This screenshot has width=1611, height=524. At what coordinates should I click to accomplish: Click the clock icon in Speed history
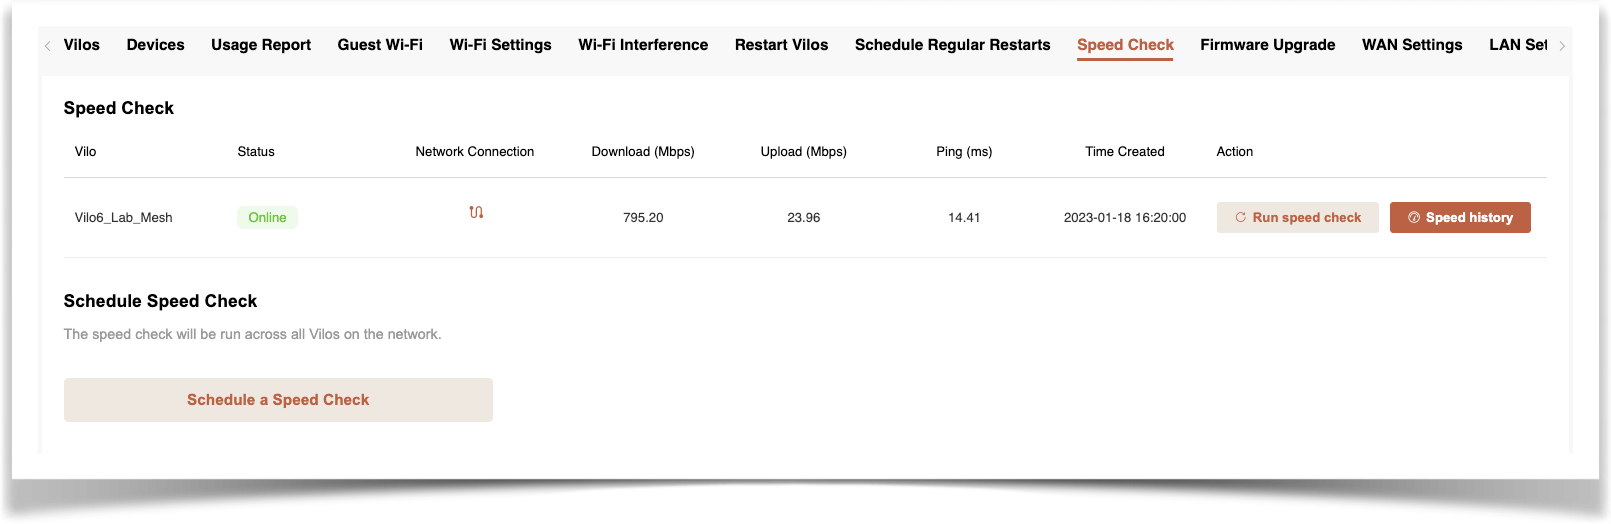[1414, 217]
